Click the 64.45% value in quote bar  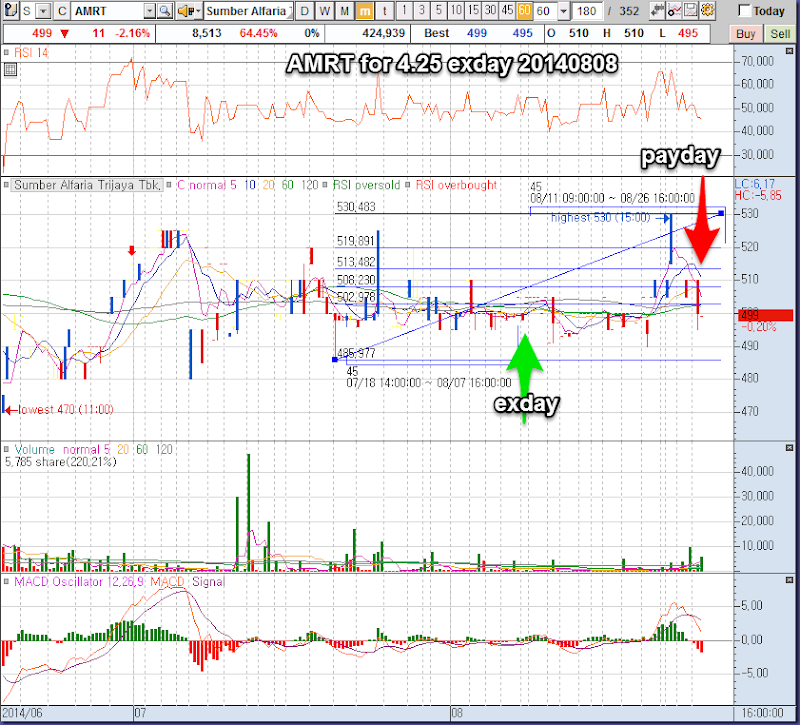(x=258, y=34)
